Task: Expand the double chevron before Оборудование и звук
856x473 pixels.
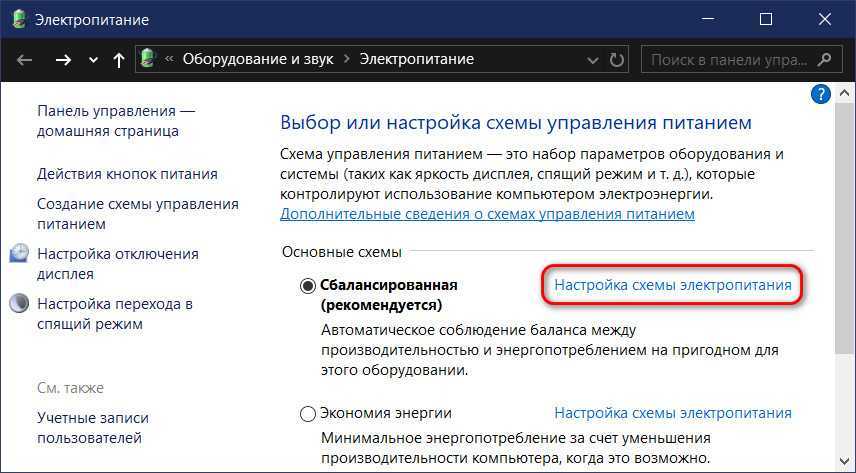Action: pyautogui.click(x=170, y=59)
